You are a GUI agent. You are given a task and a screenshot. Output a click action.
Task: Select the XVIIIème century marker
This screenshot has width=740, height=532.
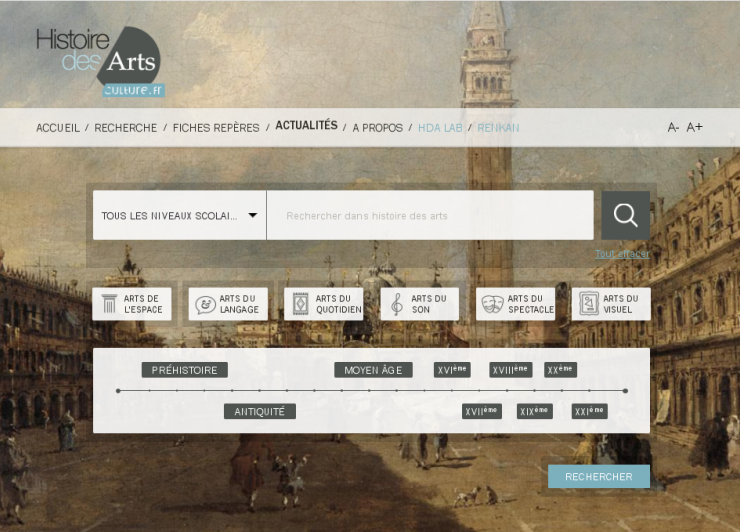[x=511, y=370]
